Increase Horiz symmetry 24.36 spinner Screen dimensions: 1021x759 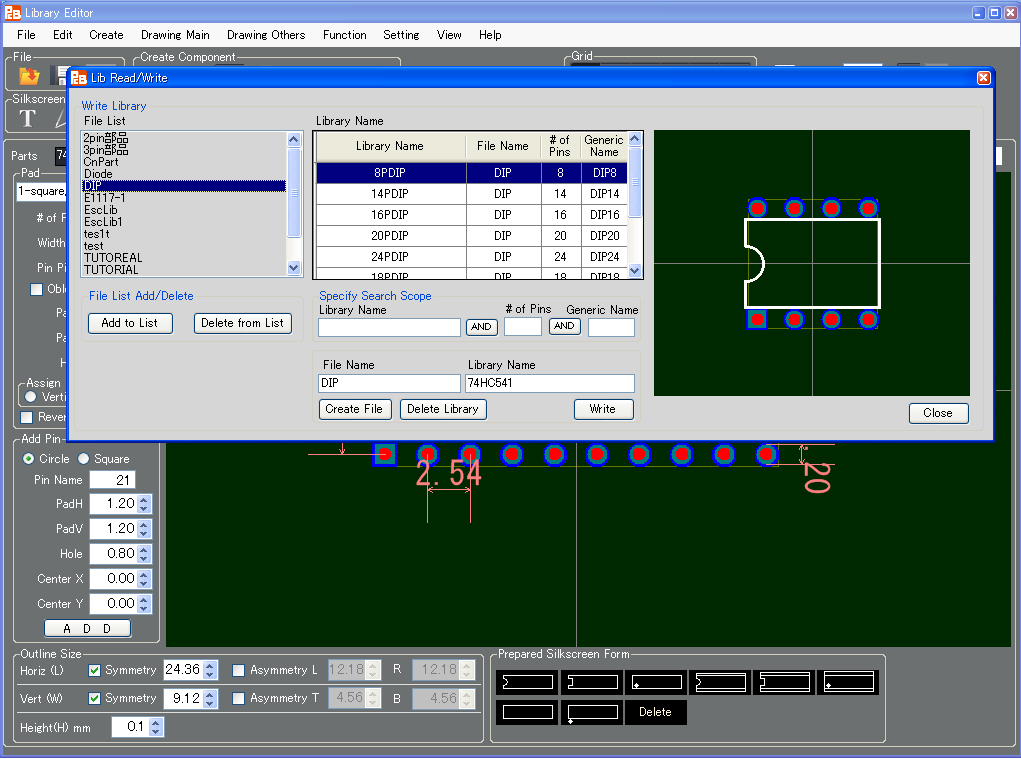[x=210, y=666]
